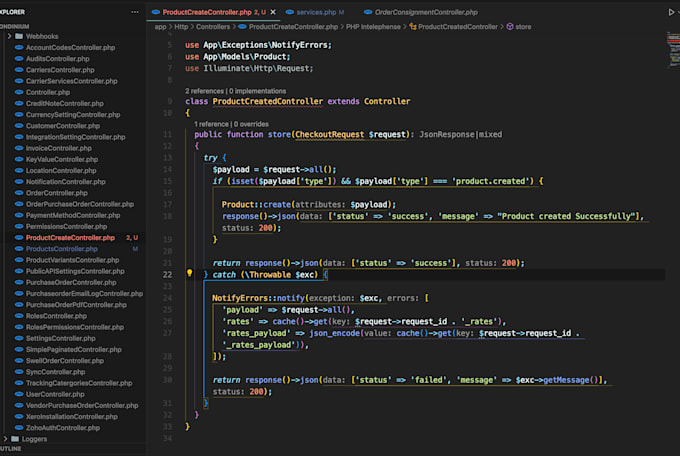The width and height of the screenshot is (680, 456).
Task: Open PublicAPISettingsController.php file
Action: [x=75, y=272]
